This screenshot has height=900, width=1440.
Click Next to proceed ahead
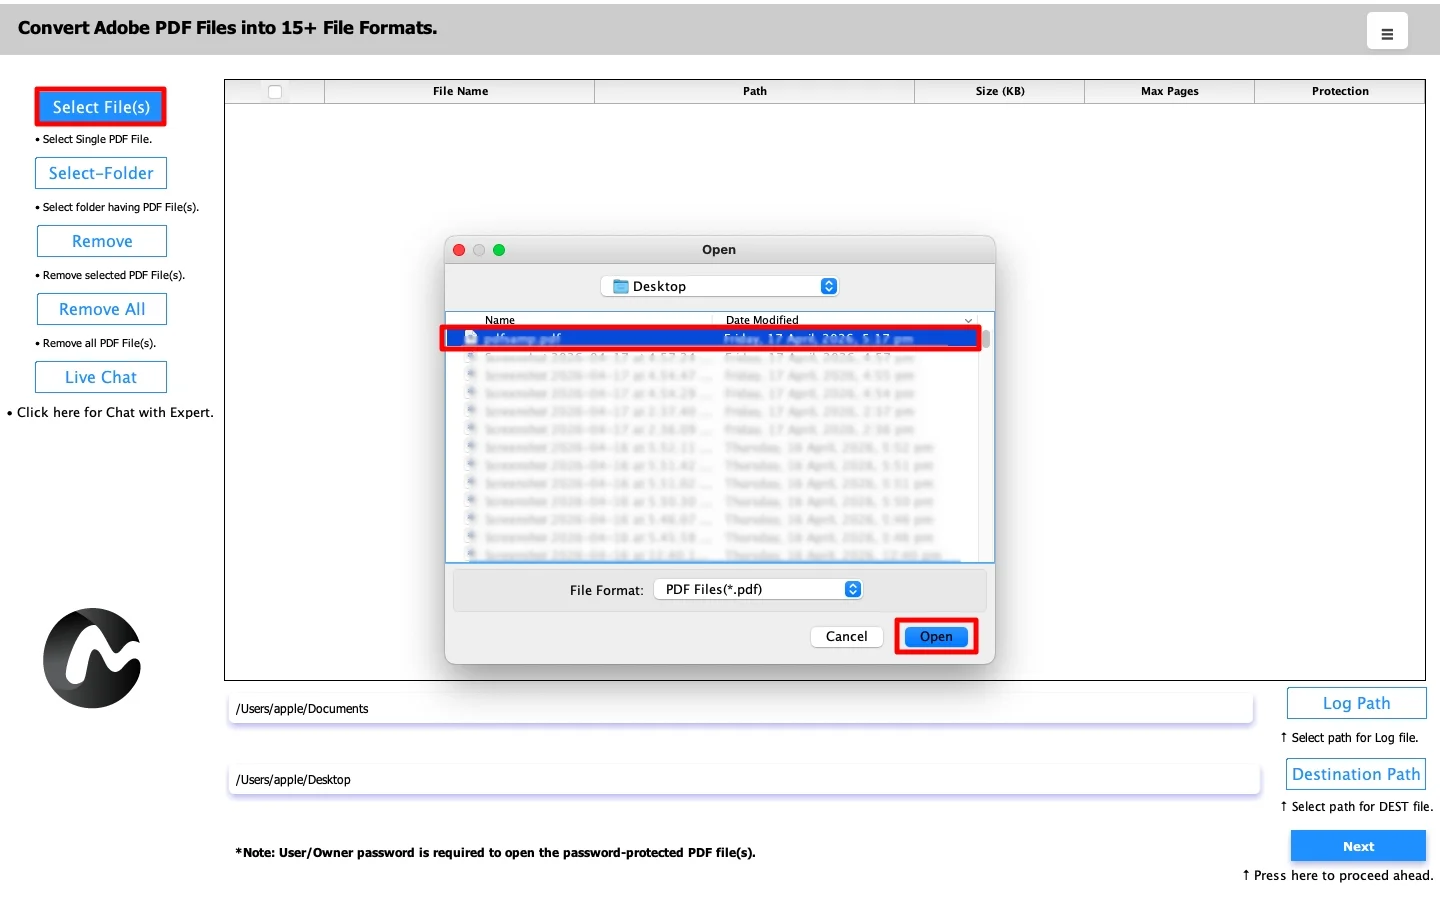pos(1358,846)
